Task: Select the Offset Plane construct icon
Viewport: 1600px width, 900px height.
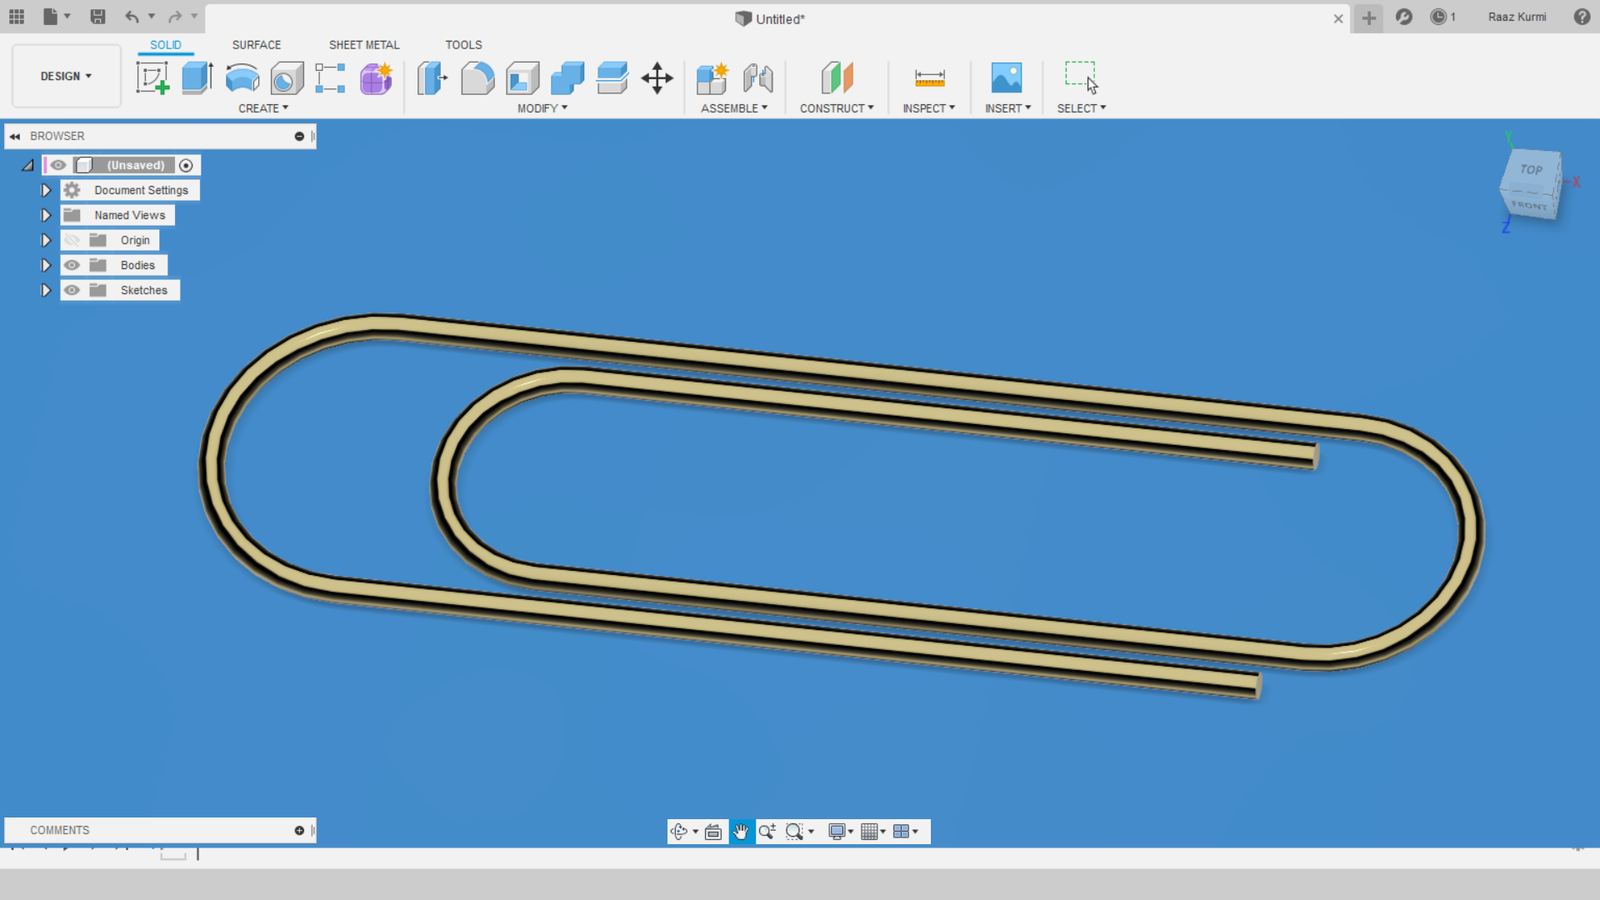Action: pos(837,78)
